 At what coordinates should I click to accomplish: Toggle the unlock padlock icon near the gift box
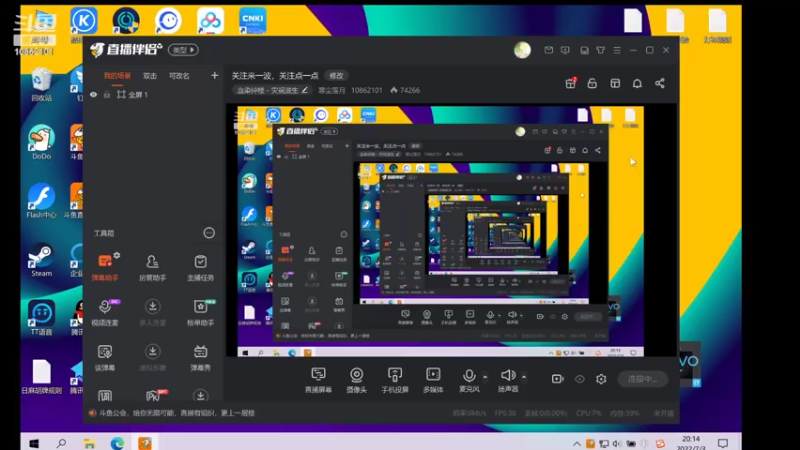tap(592, 83)
